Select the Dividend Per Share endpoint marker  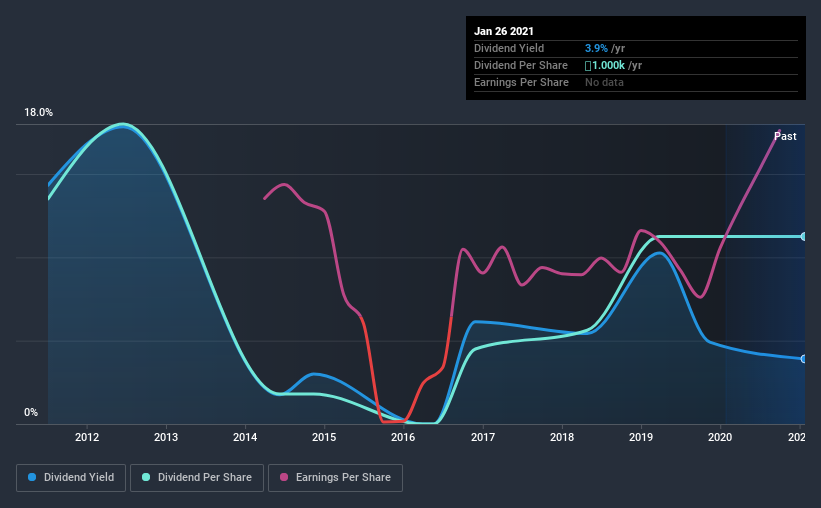tap(803, 237)
